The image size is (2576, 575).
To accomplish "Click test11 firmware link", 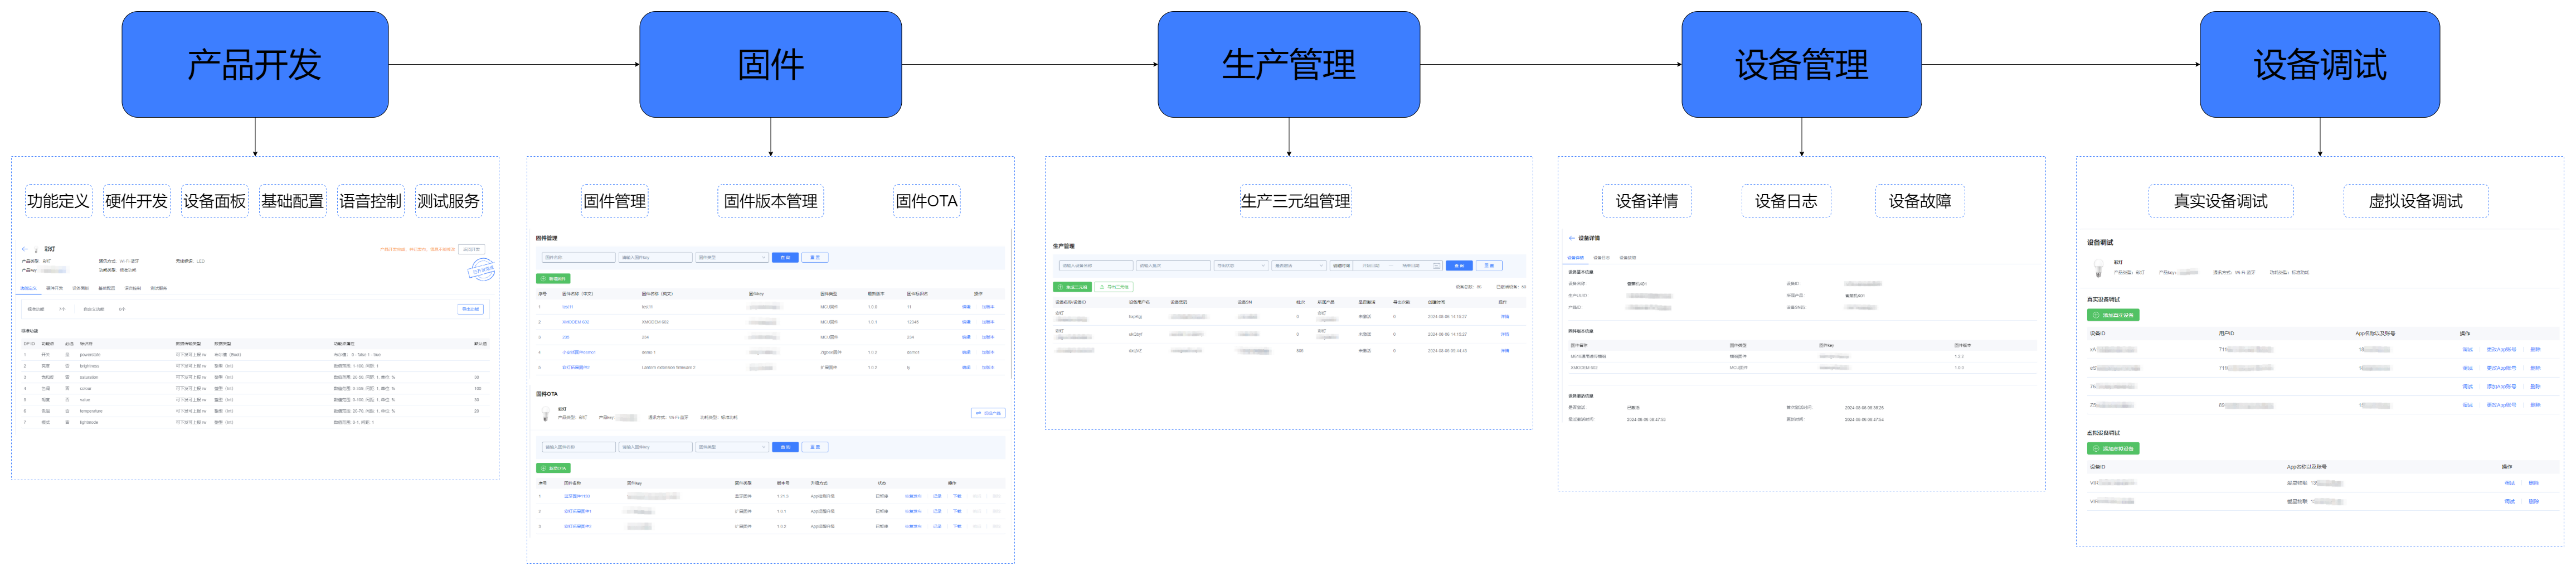I will (567, 307).
